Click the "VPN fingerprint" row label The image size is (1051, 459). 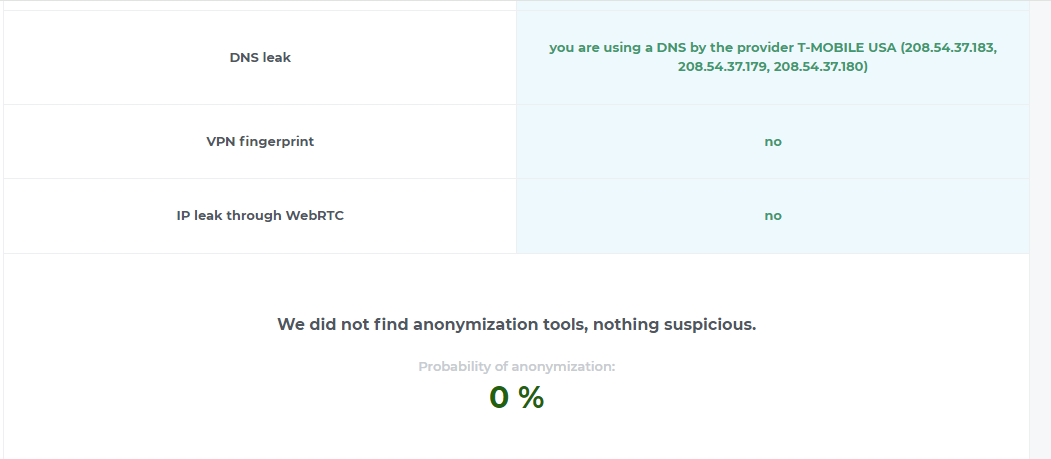click(x=260, y=141)
